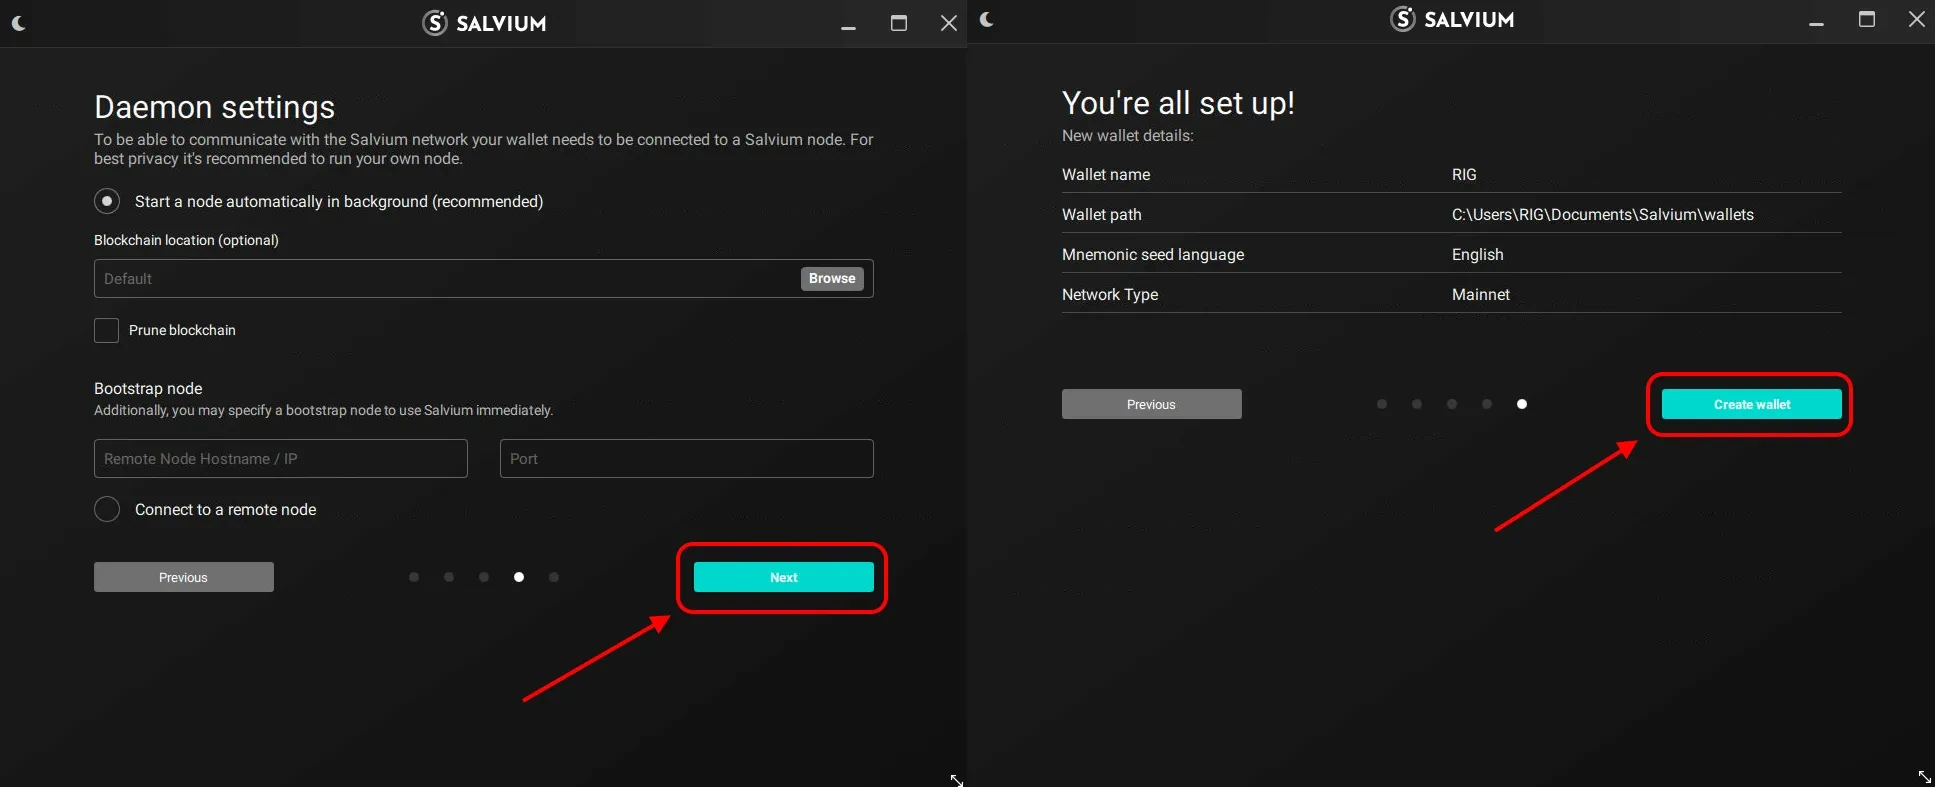The height and width of the screenshot is (787, 1935).
Task: Go Previous from wallet summary page
Action: click(1151, 404)
